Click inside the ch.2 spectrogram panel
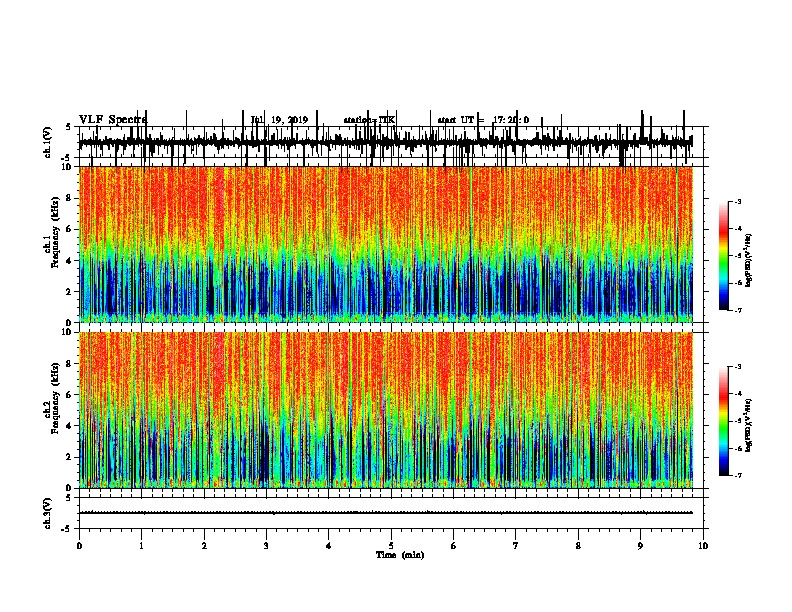The image size is (792, 612). pos(386,410)
